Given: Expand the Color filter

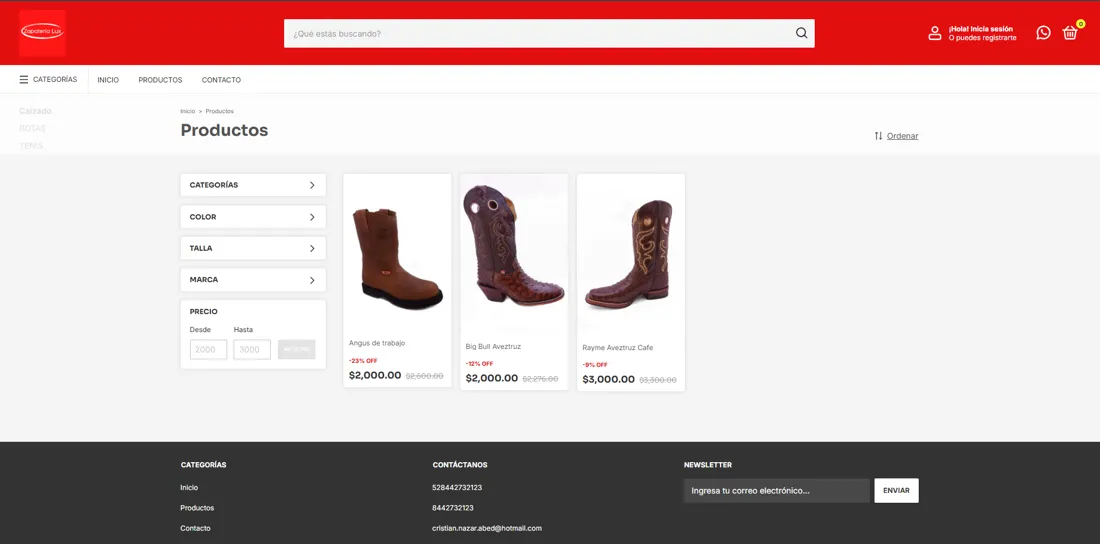Looking at the screenshot, I should tap(253, 217).
